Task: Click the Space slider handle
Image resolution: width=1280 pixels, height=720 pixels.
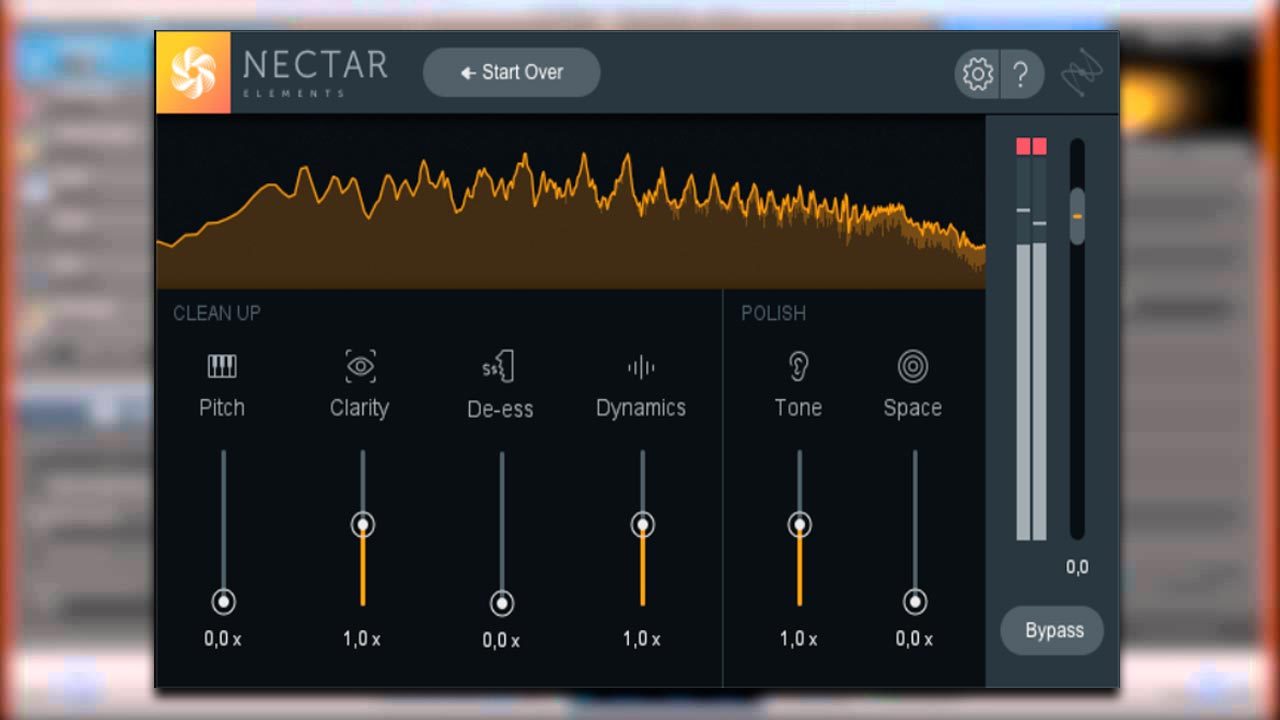Action: 914,601
